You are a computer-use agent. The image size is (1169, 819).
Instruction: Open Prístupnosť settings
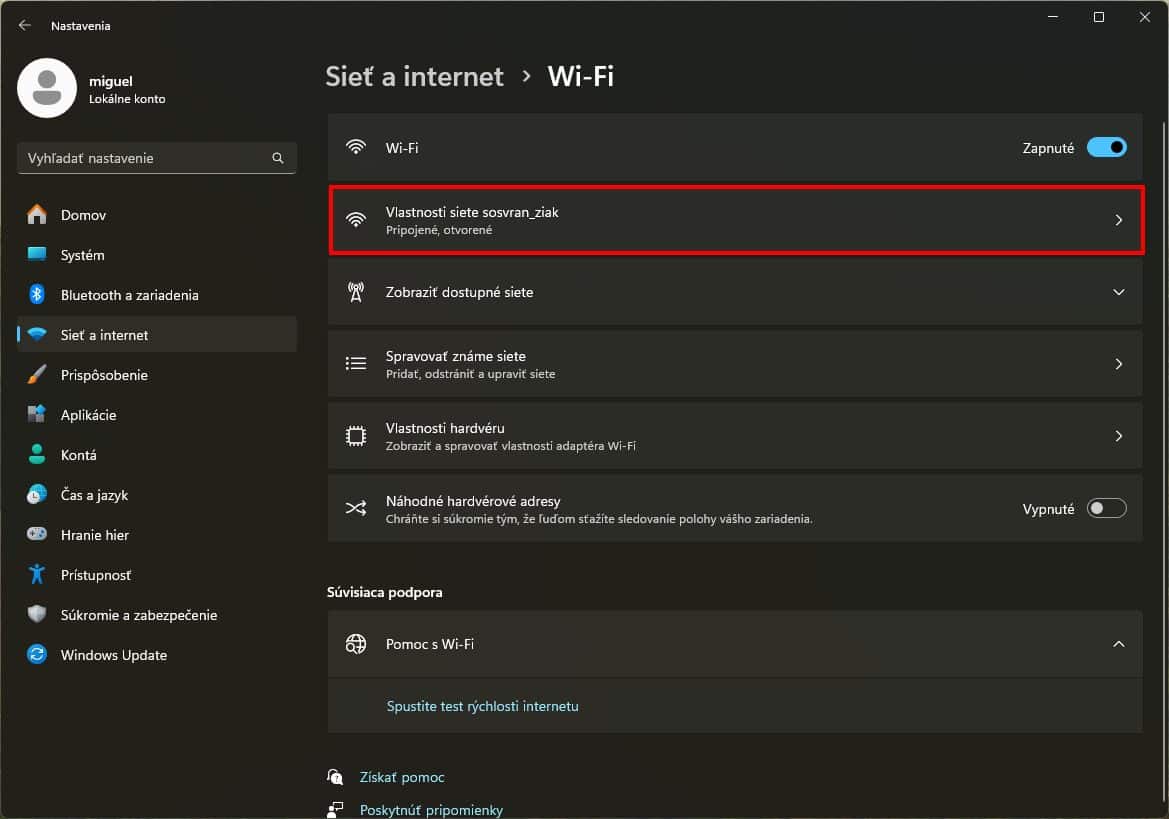click(157, 575)
